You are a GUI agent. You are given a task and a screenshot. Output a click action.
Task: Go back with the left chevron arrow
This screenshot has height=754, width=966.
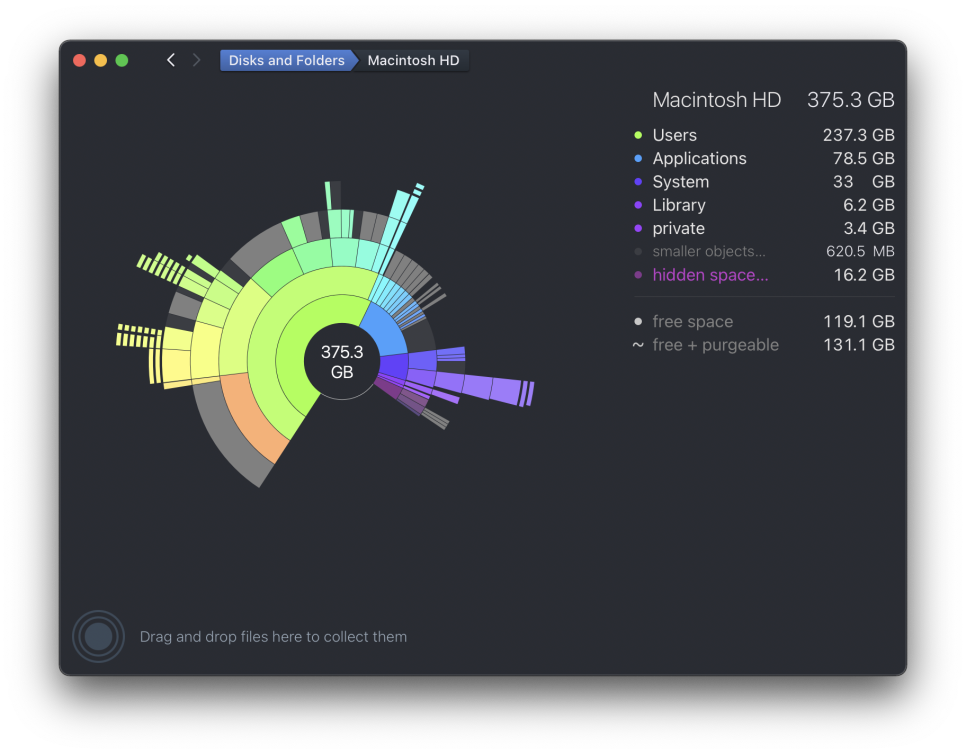click(171, 60)
